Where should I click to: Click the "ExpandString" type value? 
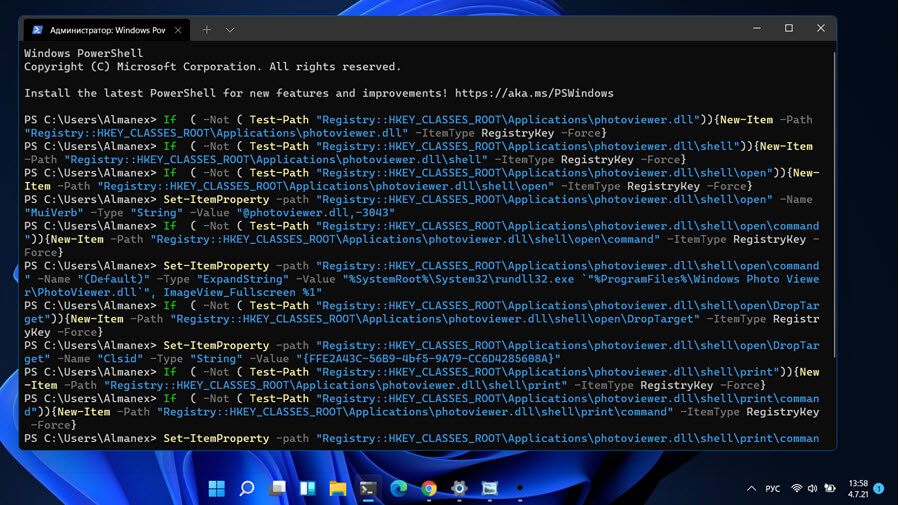(x=243, y=279)
